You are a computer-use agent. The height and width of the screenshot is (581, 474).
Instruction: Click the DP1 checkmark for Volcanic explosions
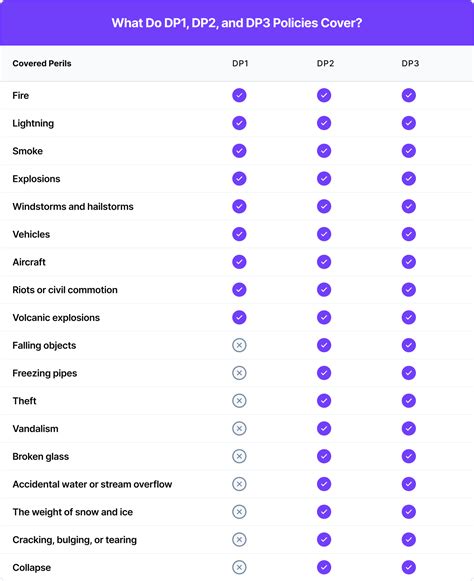pyautogui.click(x=239, y=318)
